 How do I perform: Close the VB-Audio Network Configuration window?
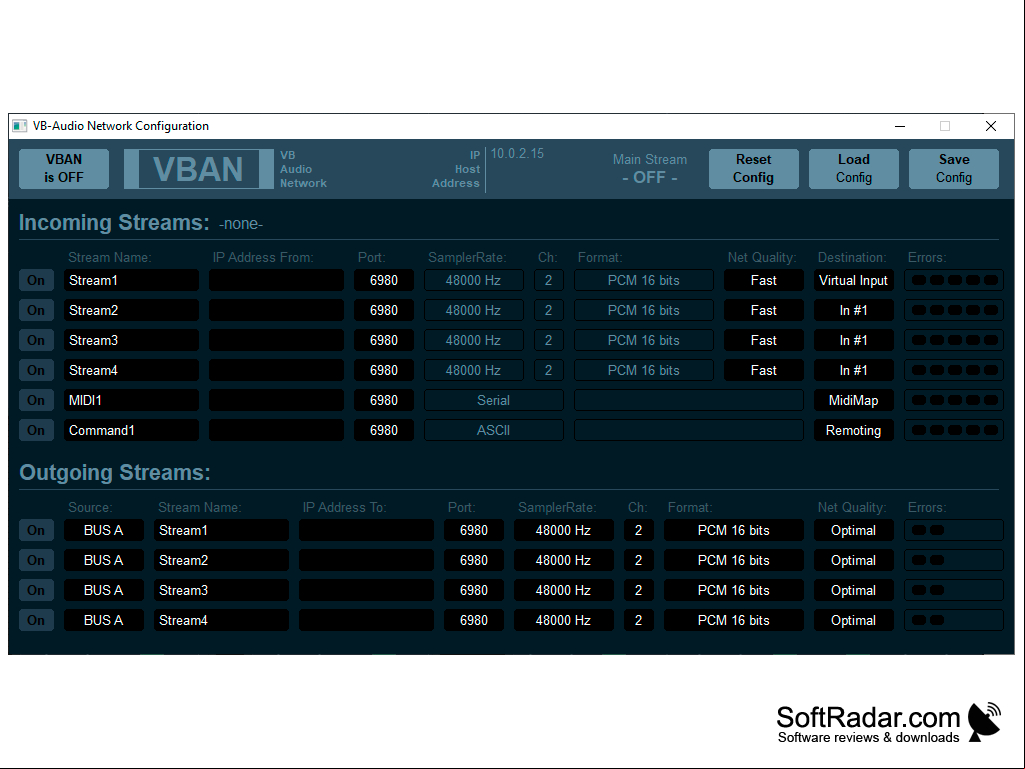pos(991,126)
